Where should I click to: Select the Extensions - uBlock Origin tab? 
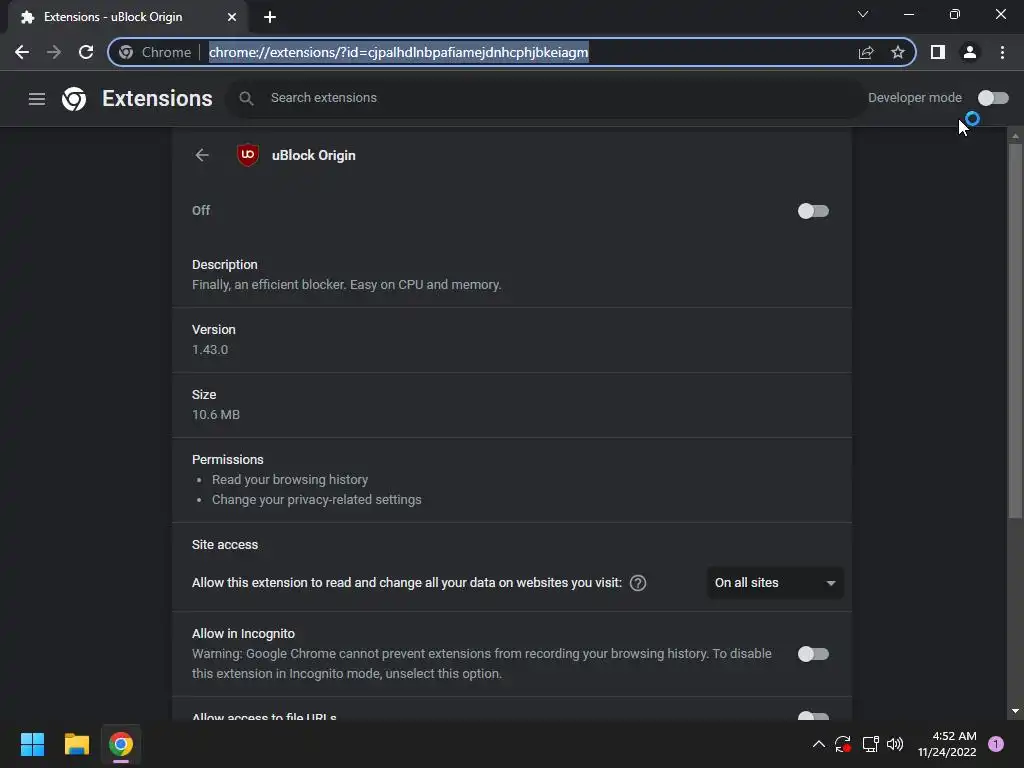coord(127,17)
